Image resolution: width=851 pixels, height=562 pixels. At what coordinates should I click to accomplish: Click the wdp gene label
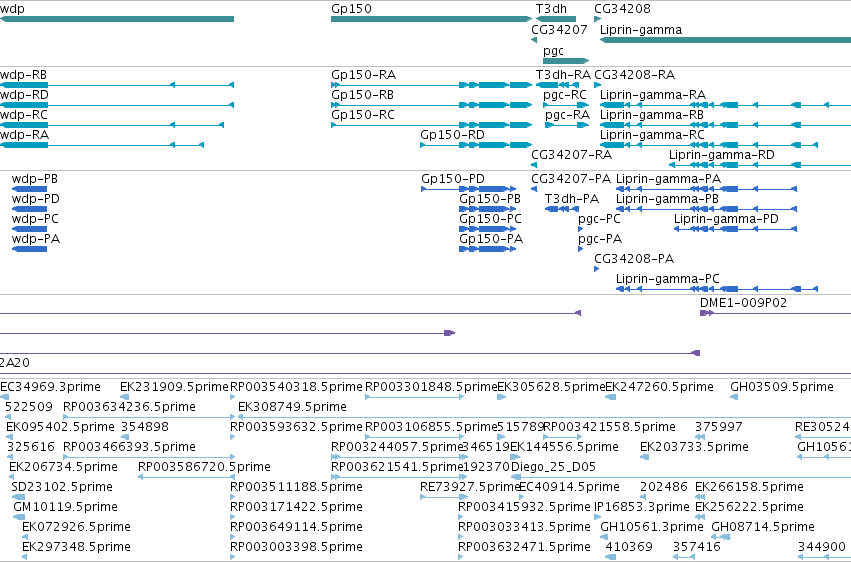coord(12,9)
